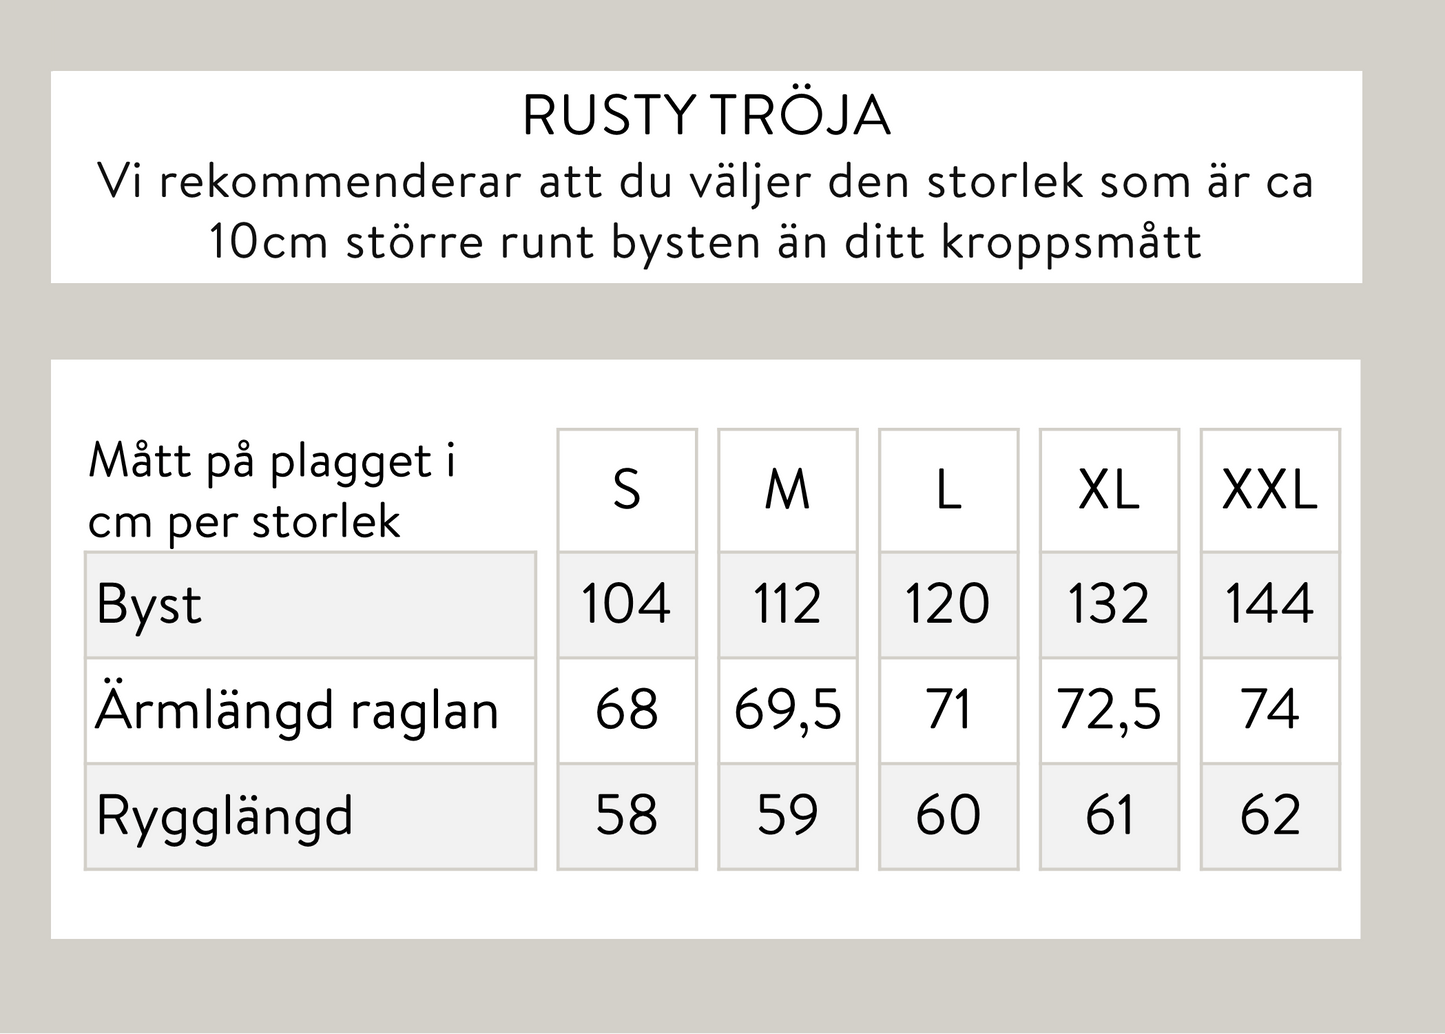Screen dimensions: 1445x1034
Task: Select the Rygglängd row label
Action: [x=310, y=816]
